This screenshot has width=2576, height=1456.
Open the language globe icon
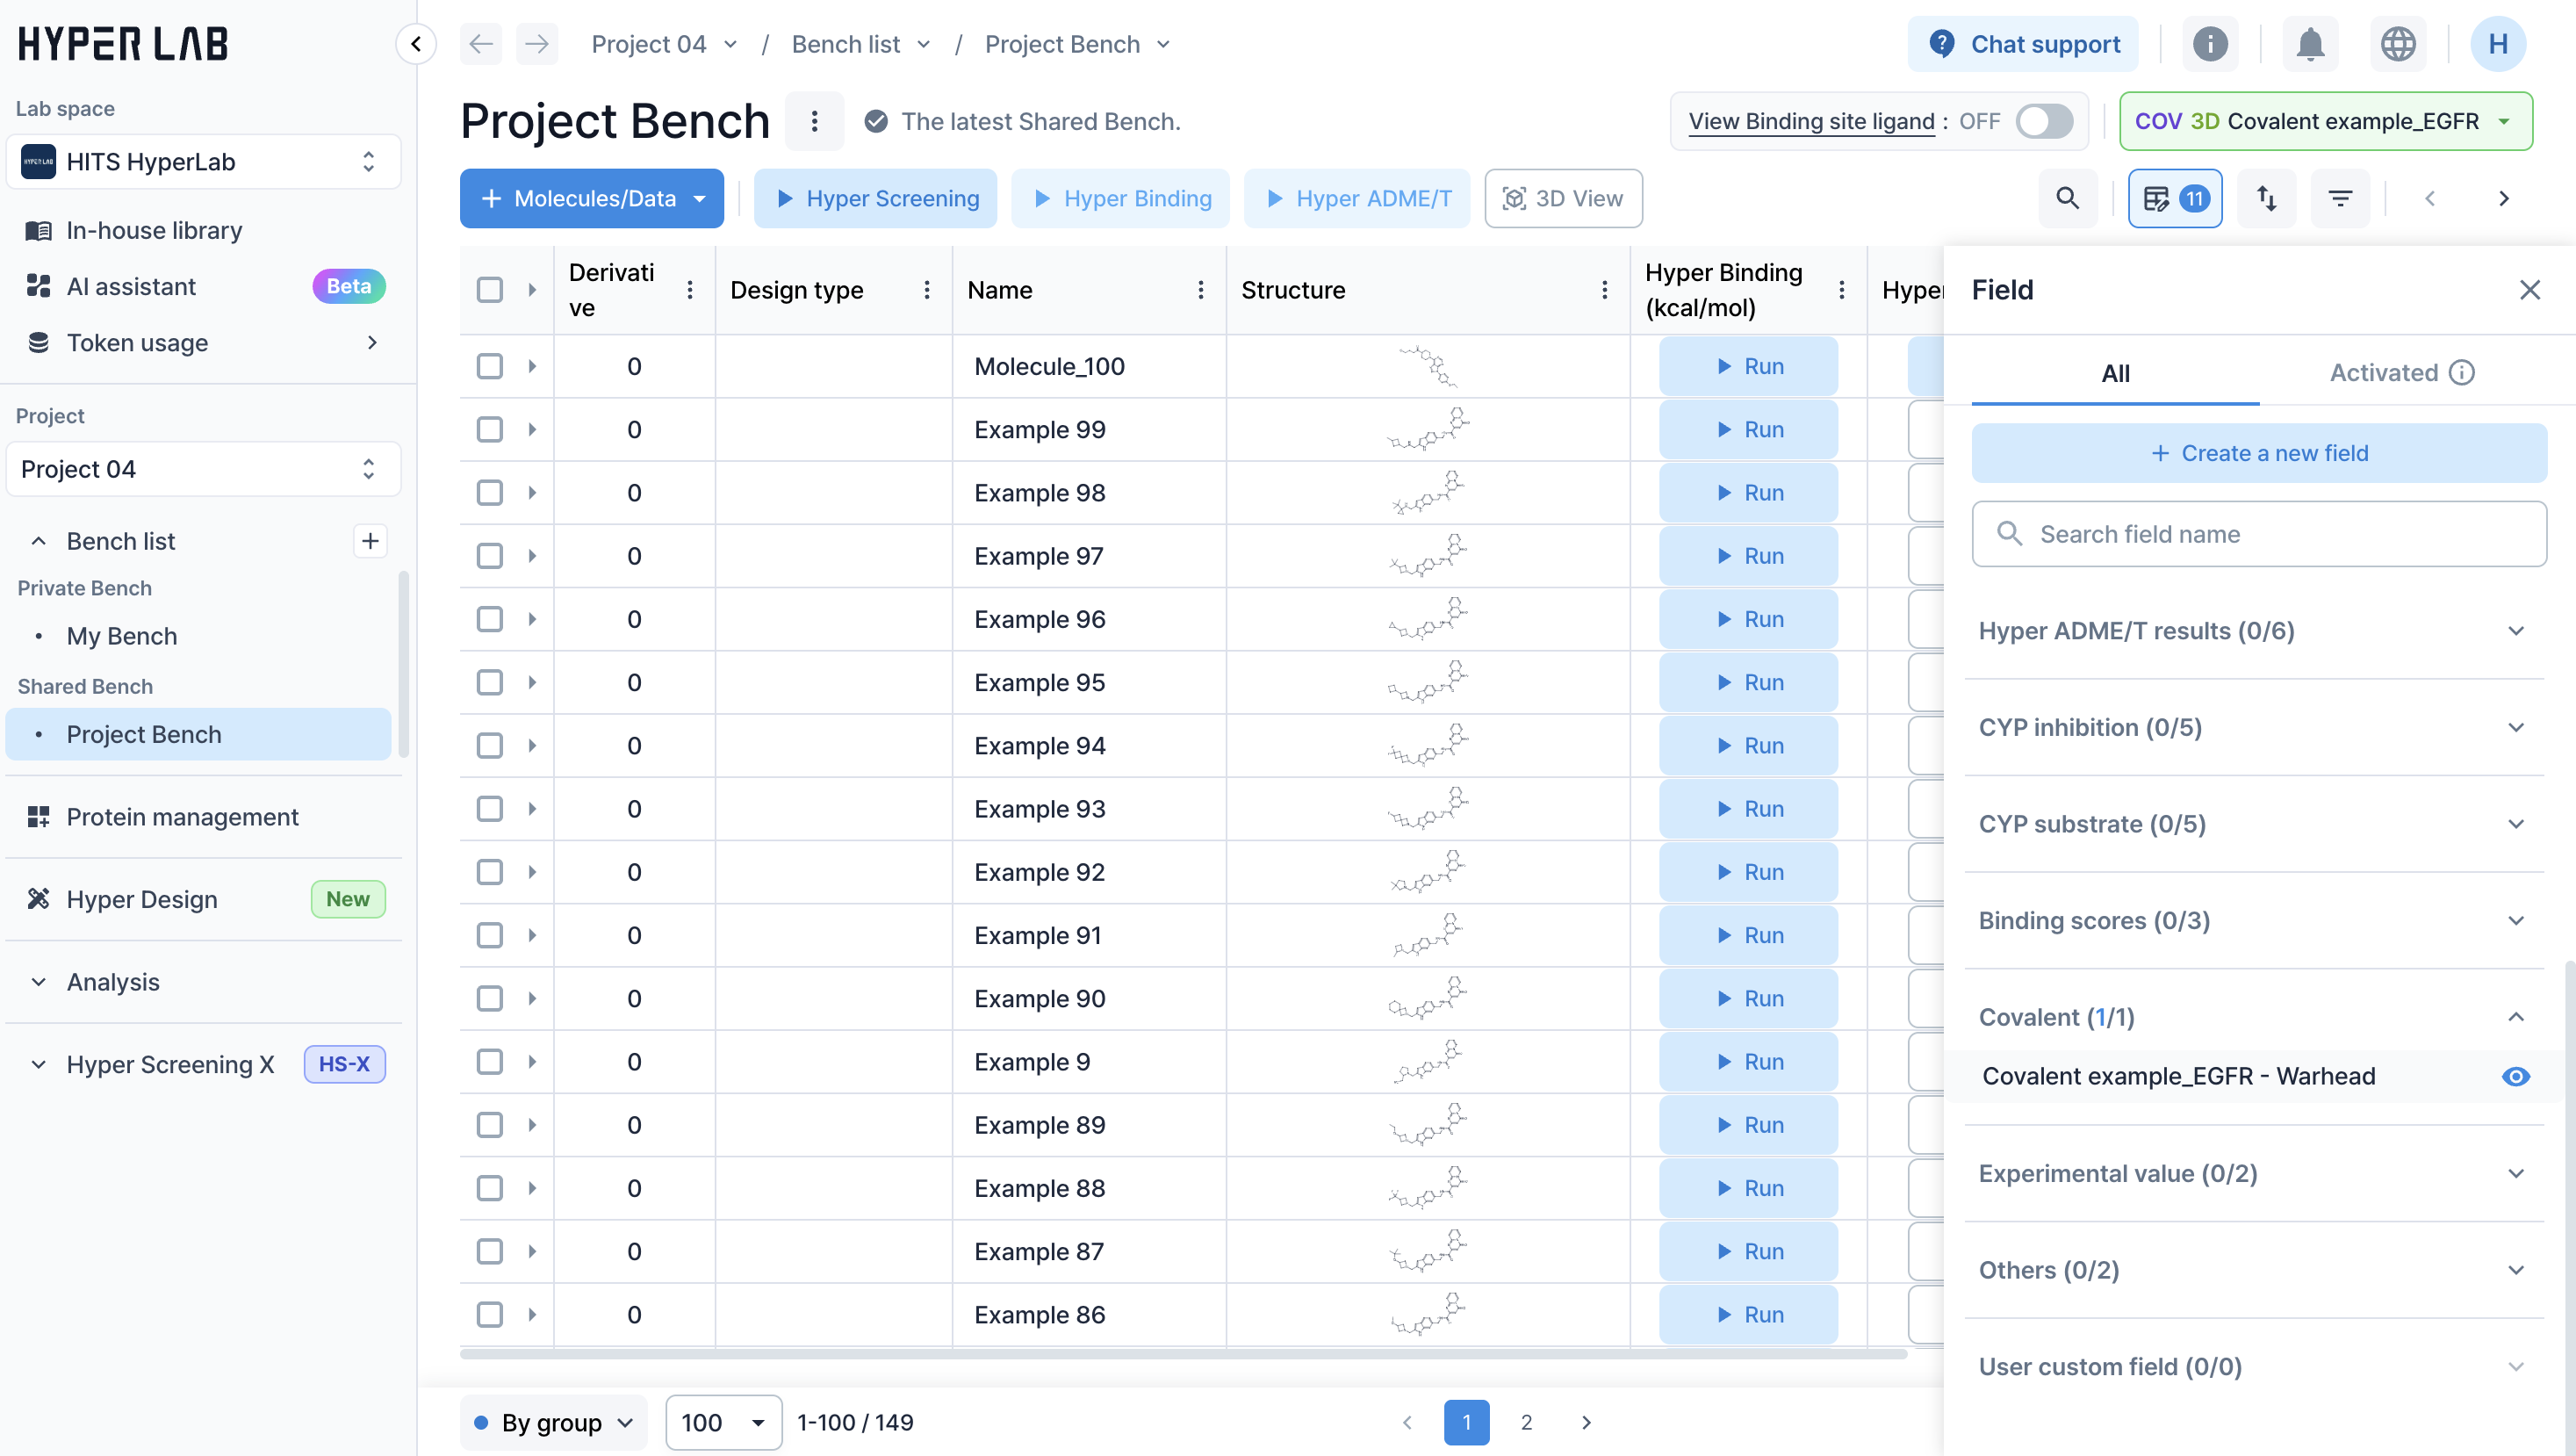click(2397, 44)
